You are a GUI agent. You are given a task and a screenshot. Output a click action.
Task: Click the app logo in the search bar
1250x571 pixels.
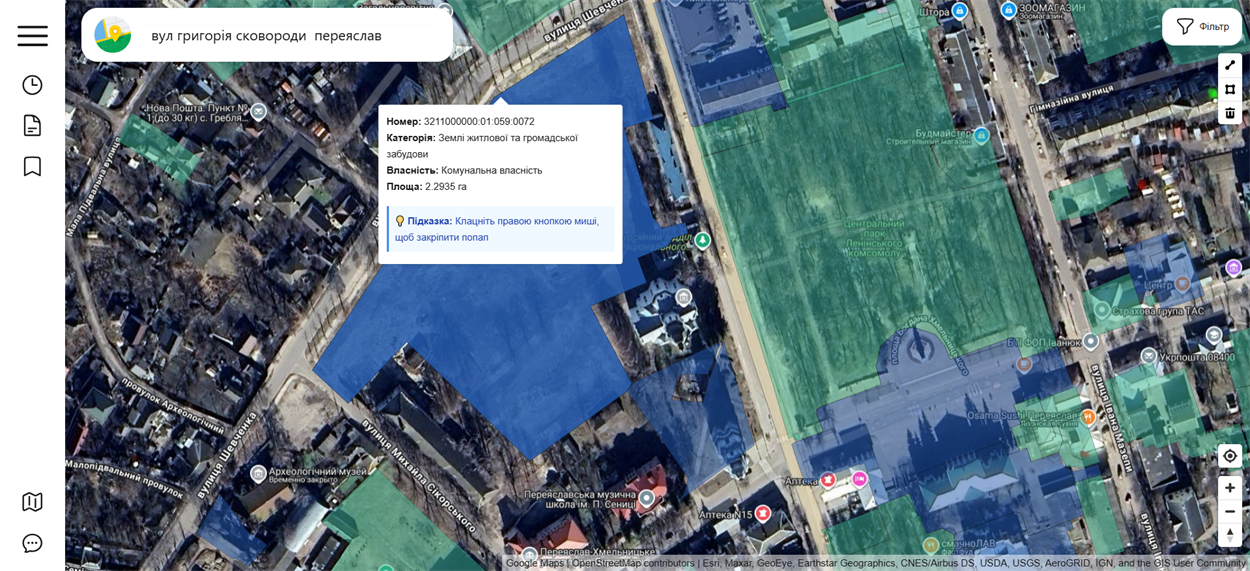(x=113, y=35)
